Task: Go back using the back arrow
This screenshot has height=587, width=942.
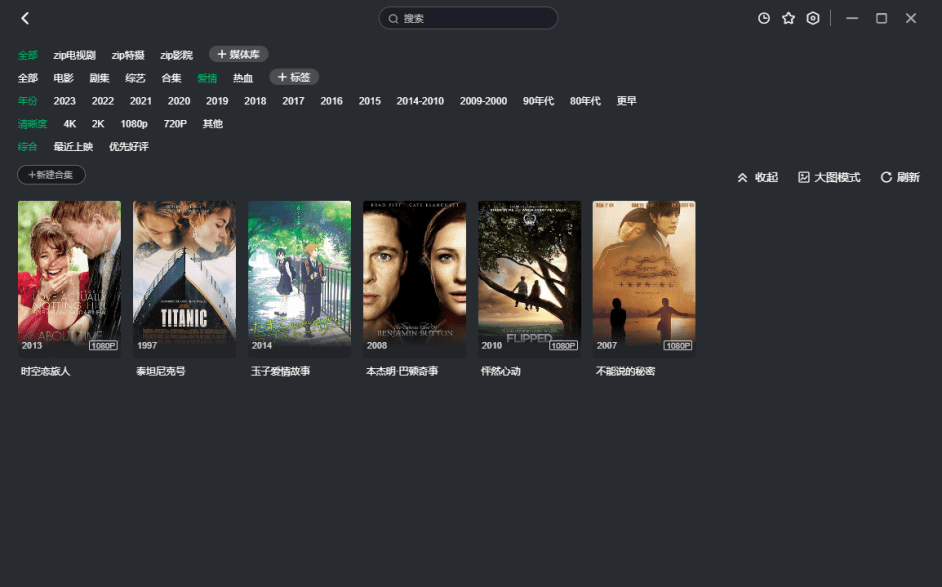Action: click(25, 19)
